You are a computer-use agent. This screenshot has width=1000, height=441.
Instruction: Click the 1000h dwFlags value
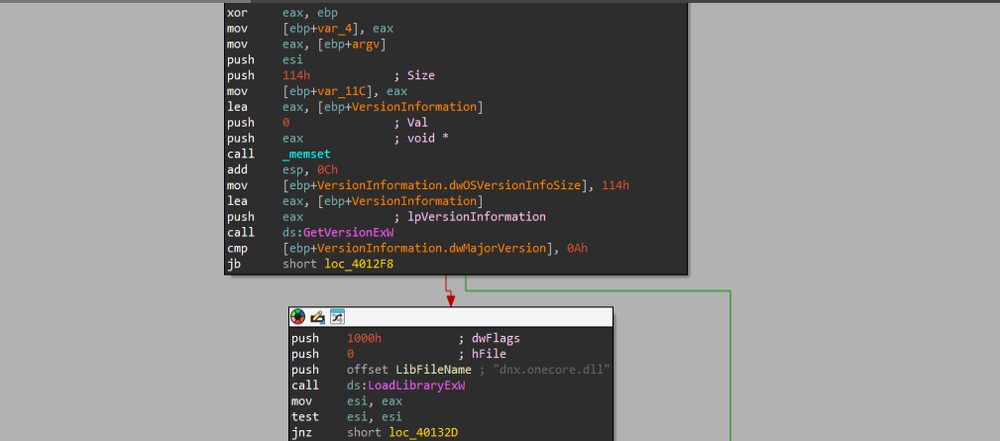pos(364,338)
